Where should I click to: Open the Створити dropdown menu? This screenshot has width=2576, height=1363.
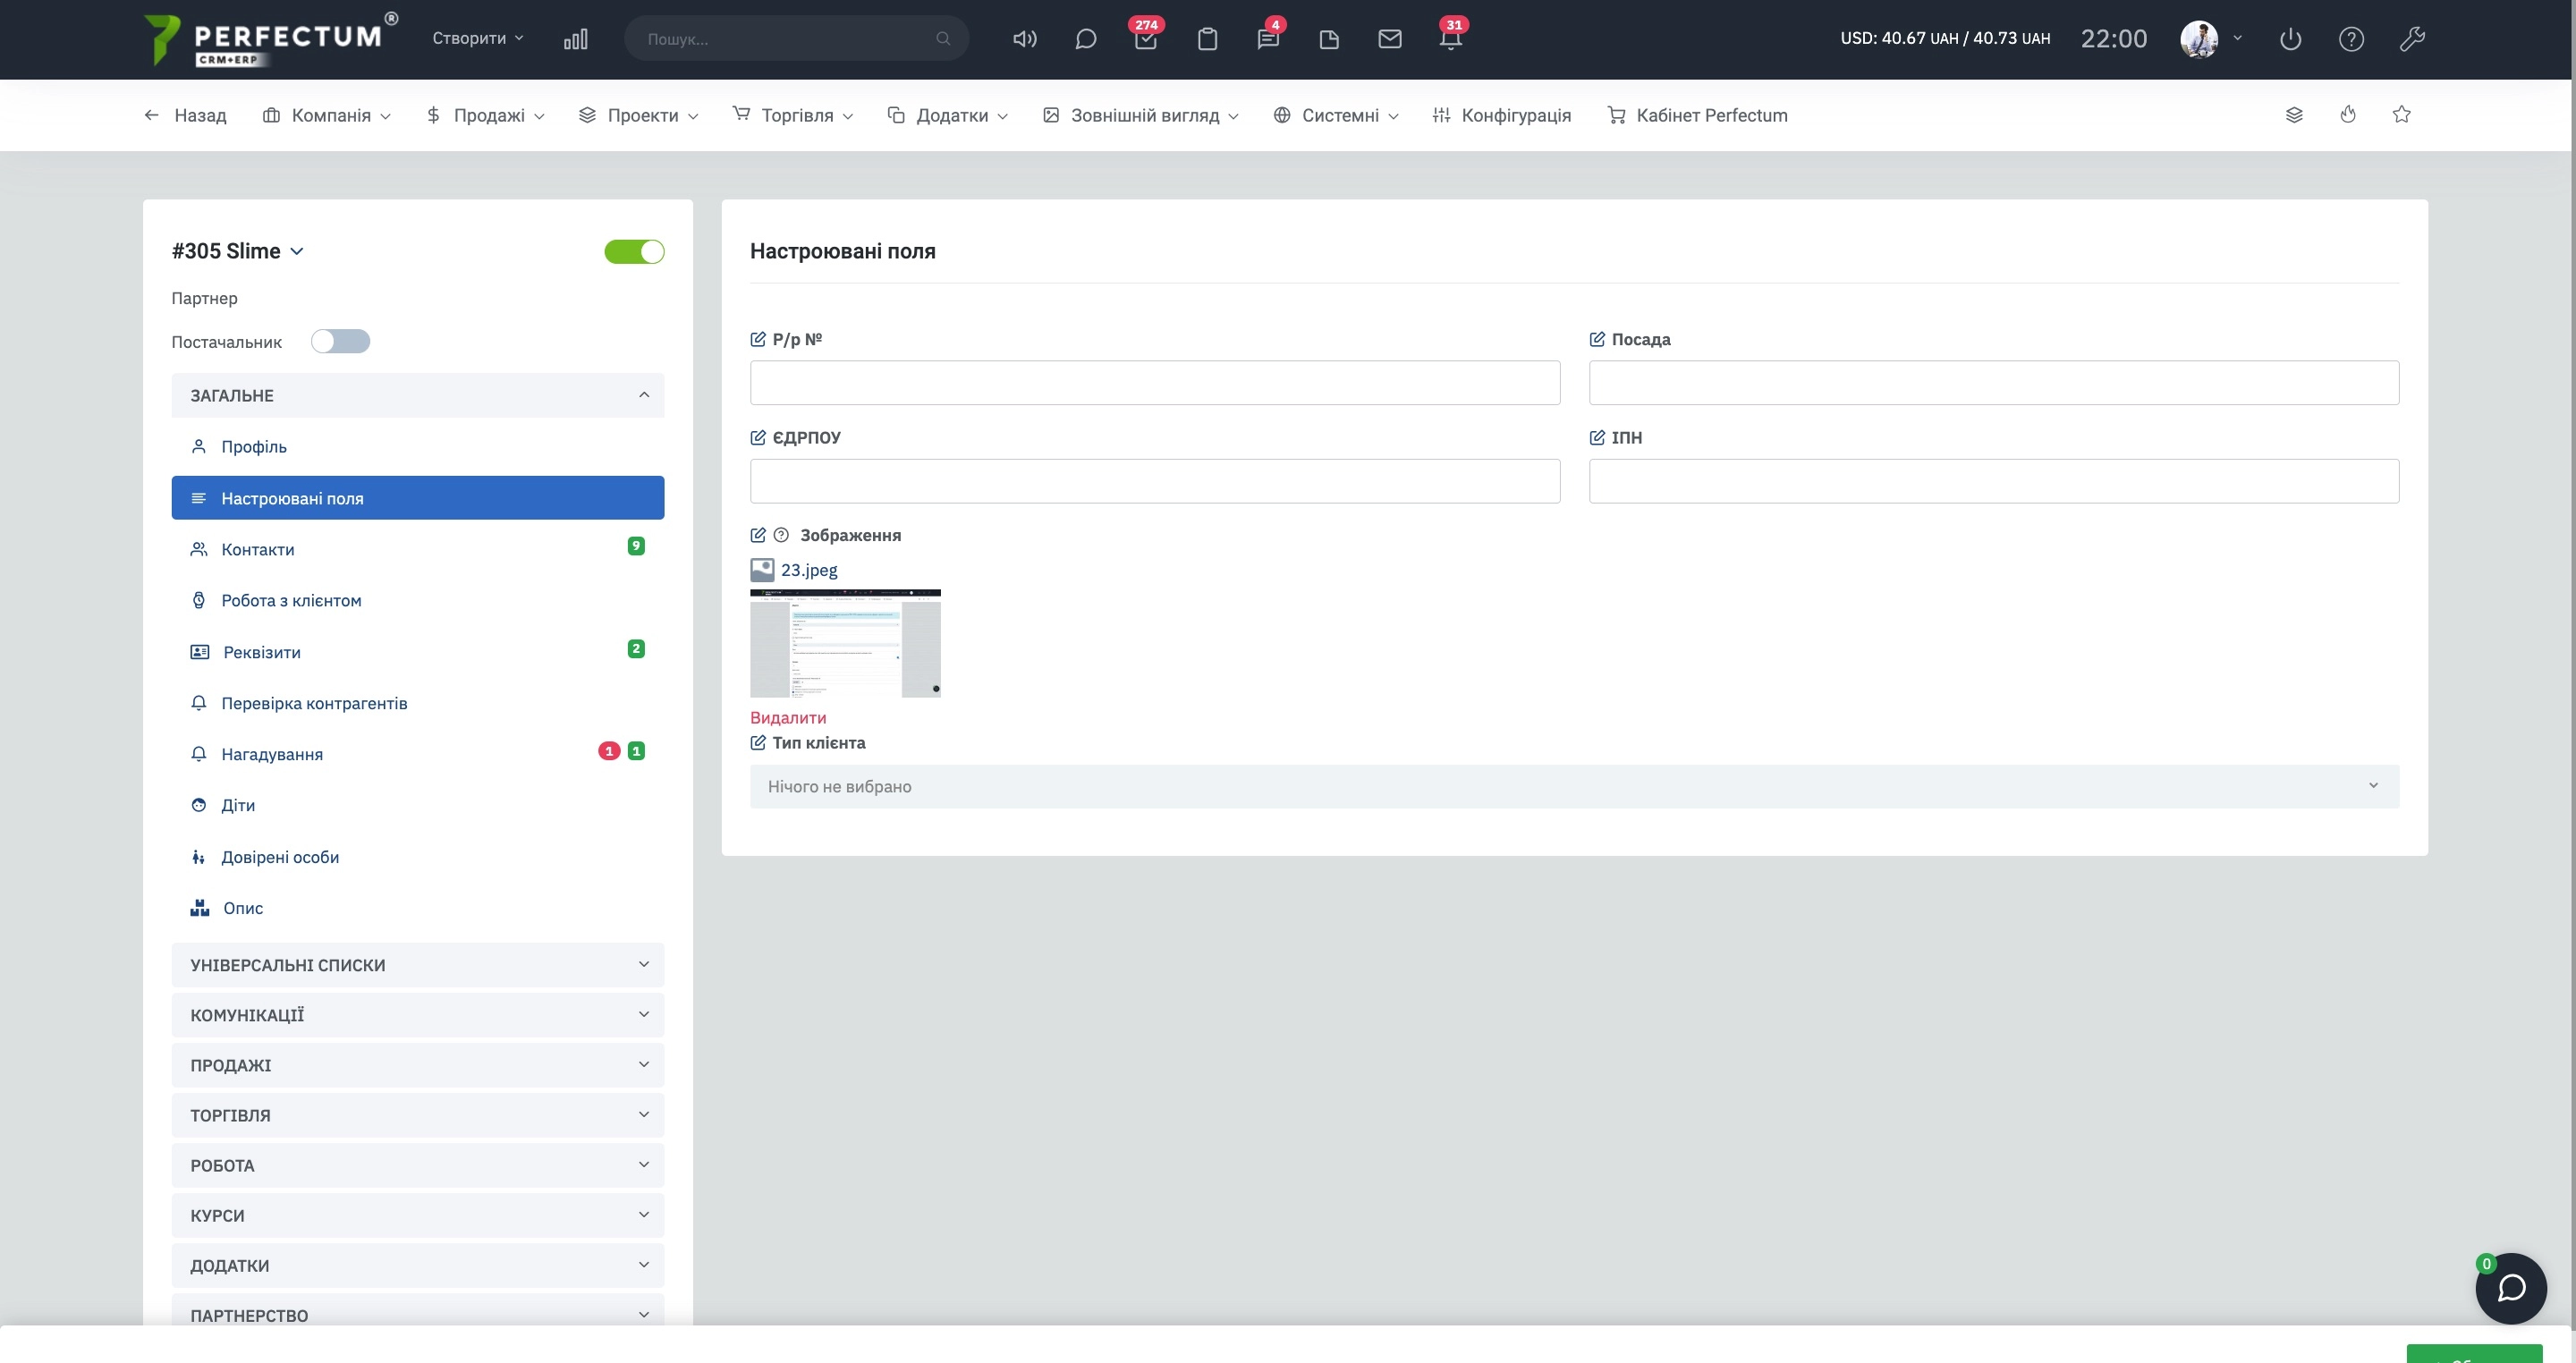point(477,38)
